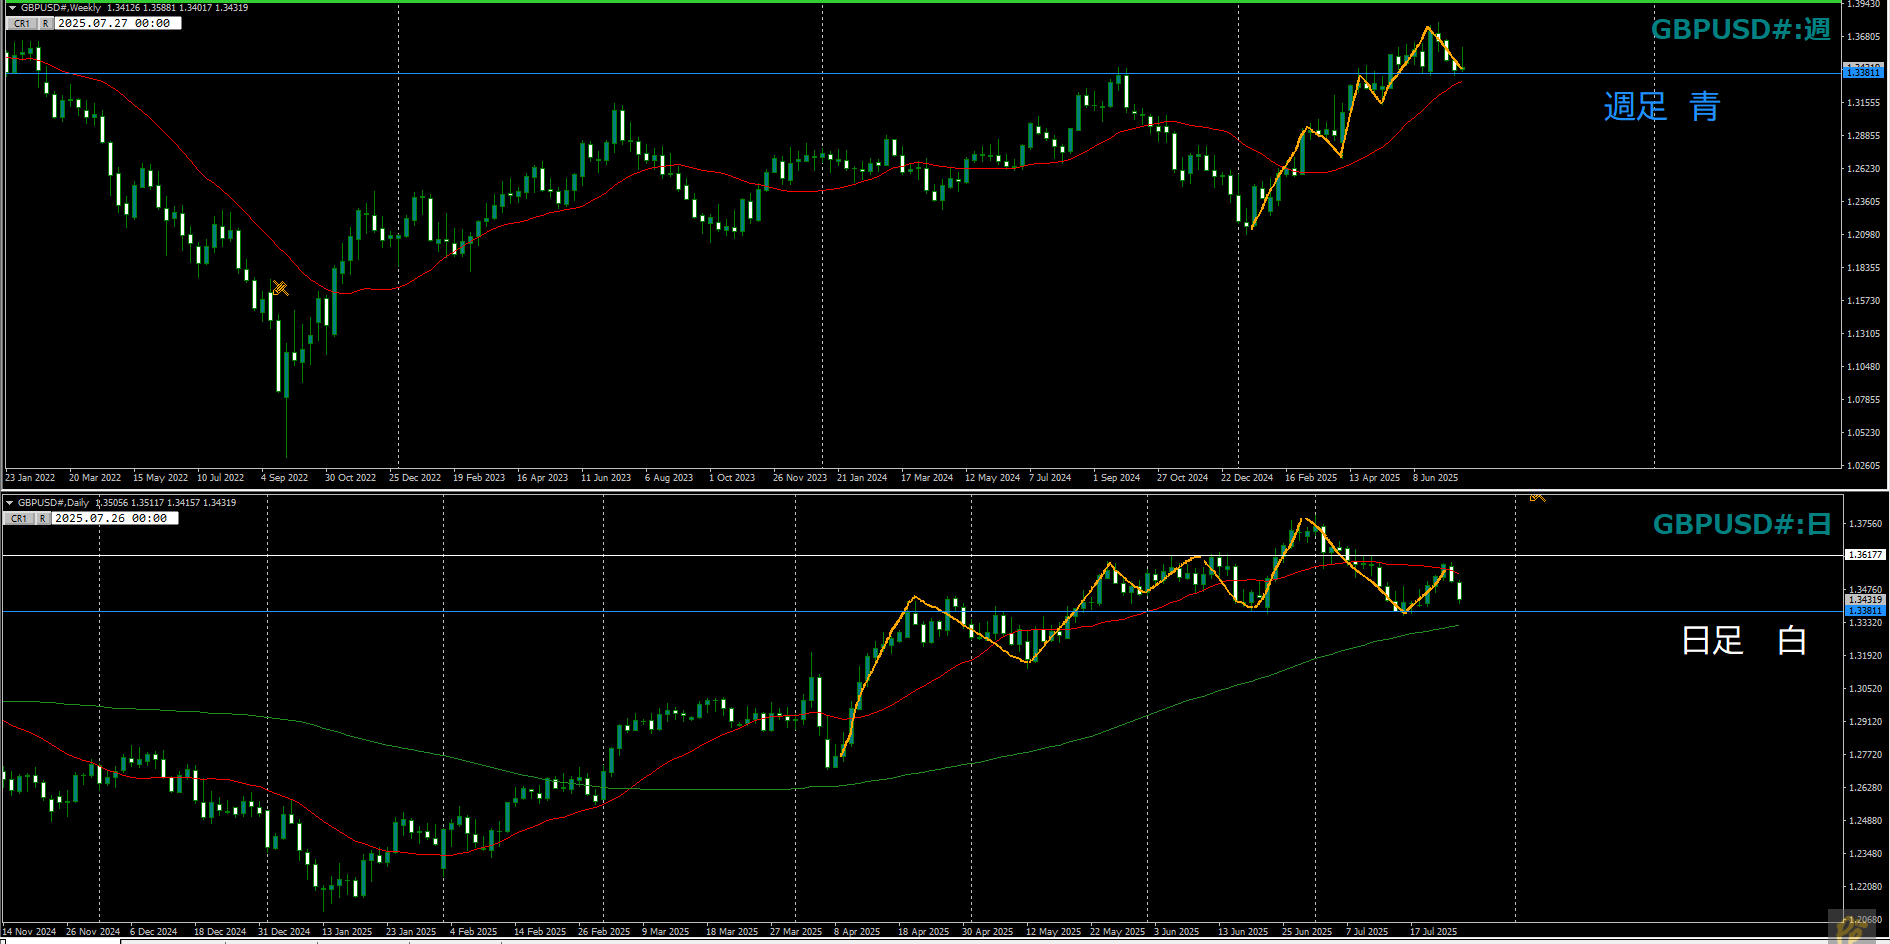
Task: Click the 25 Jun 2025 date on the daily axis
Action: tap(1307, 932)
